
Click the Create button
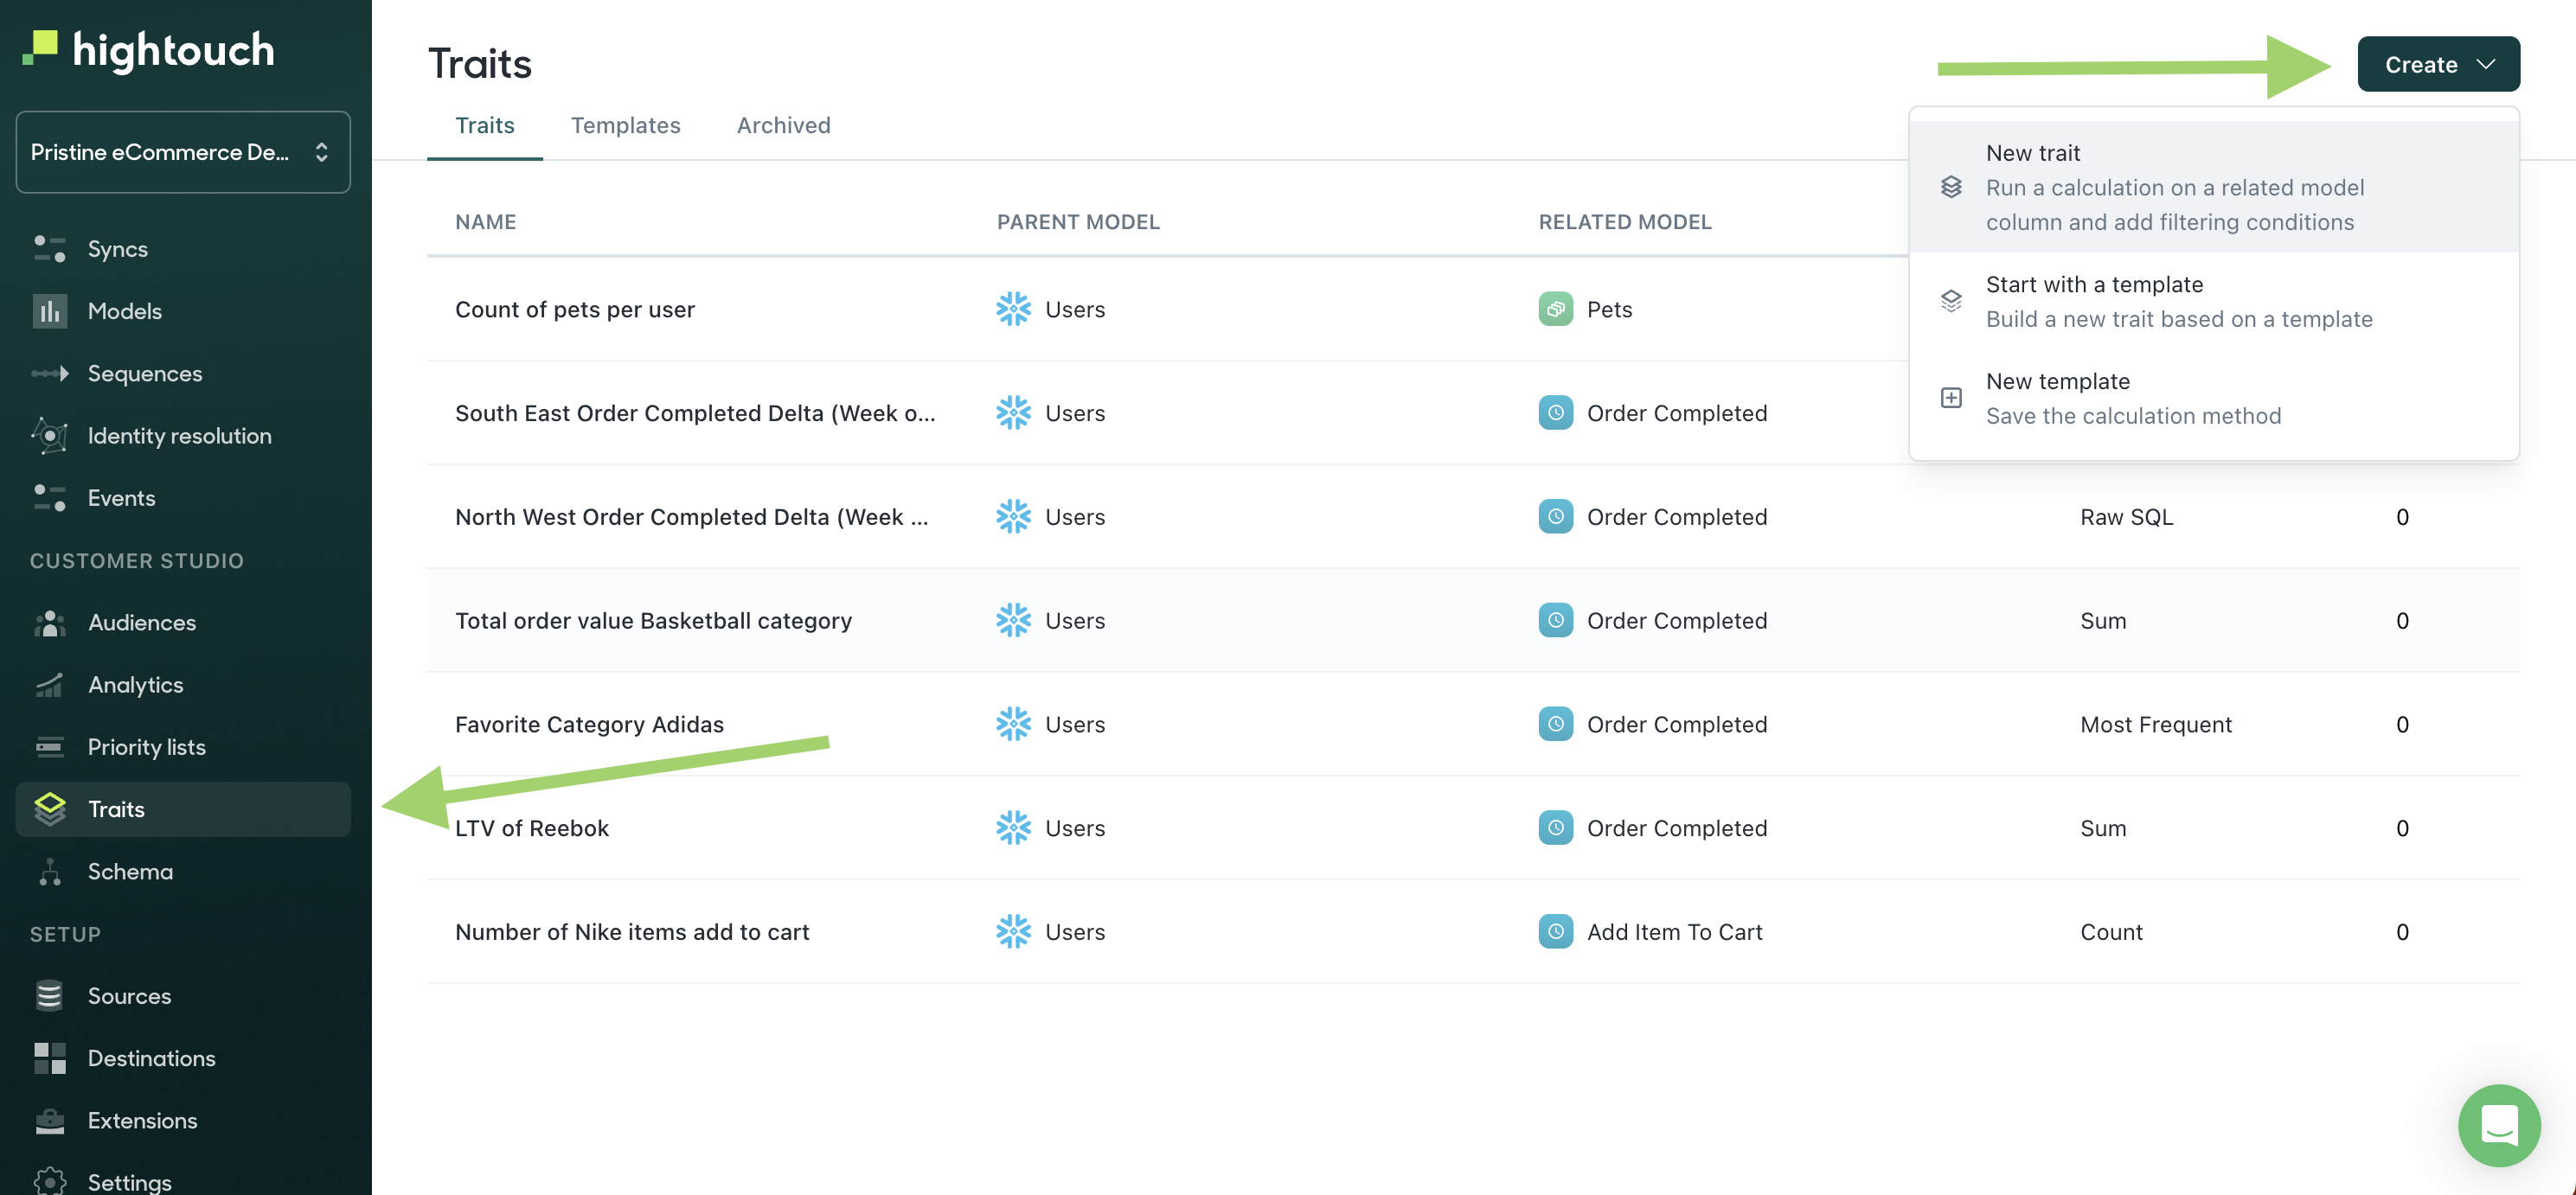(x=2438, y=62)
